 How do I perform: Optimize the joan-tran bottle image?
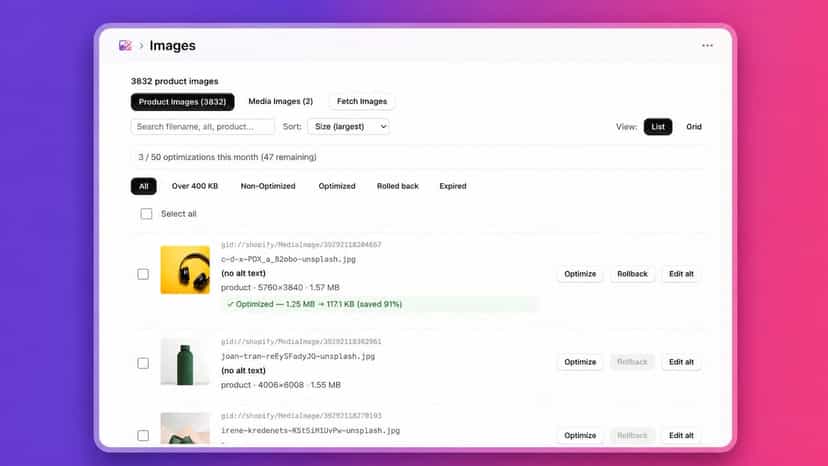tap(580, 362)
